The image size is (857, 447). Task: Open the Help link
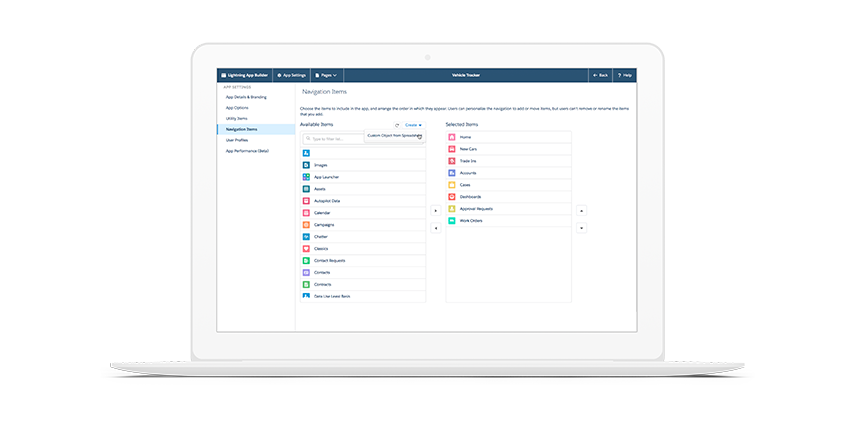coord(624,75)
